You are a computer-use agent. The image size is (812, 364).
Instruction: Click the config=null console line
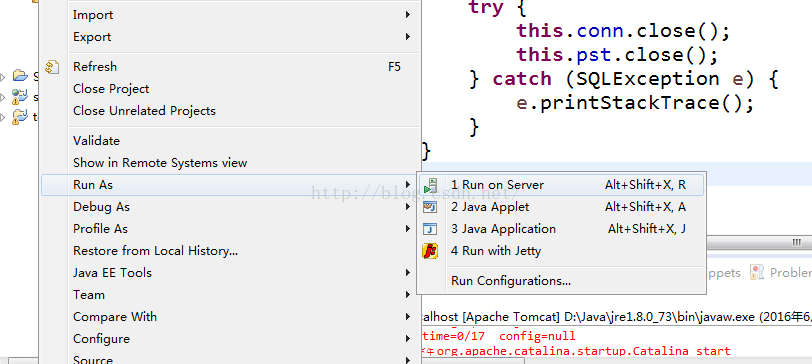(499, 336)
